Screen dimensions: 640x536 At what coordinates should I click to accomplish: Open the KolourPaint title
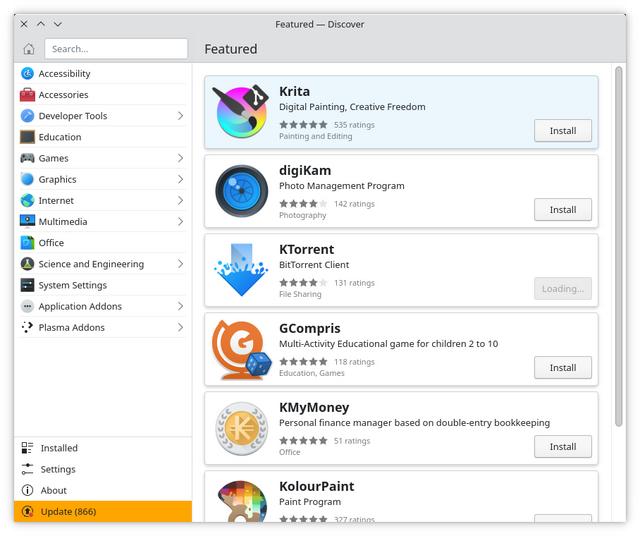[317, 486]
